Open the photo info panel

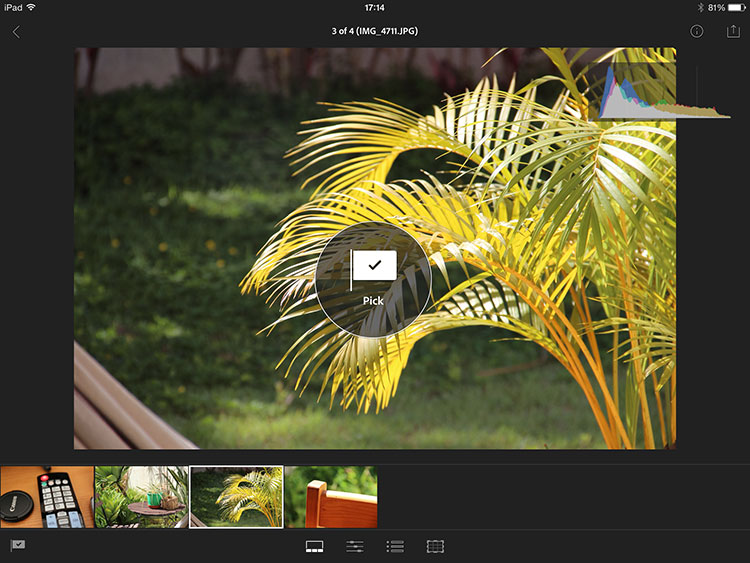[697, 32]
